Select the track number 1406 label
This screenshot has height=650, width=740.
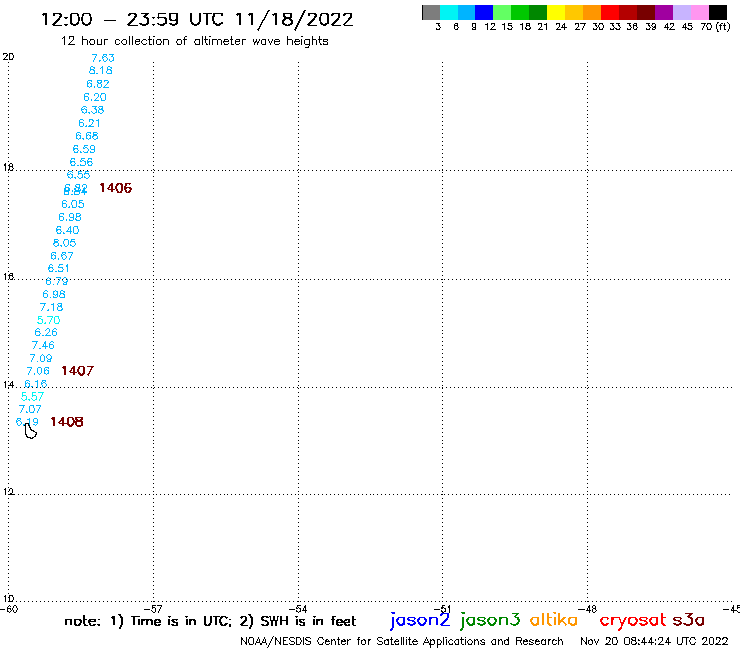tap(116, 188)
